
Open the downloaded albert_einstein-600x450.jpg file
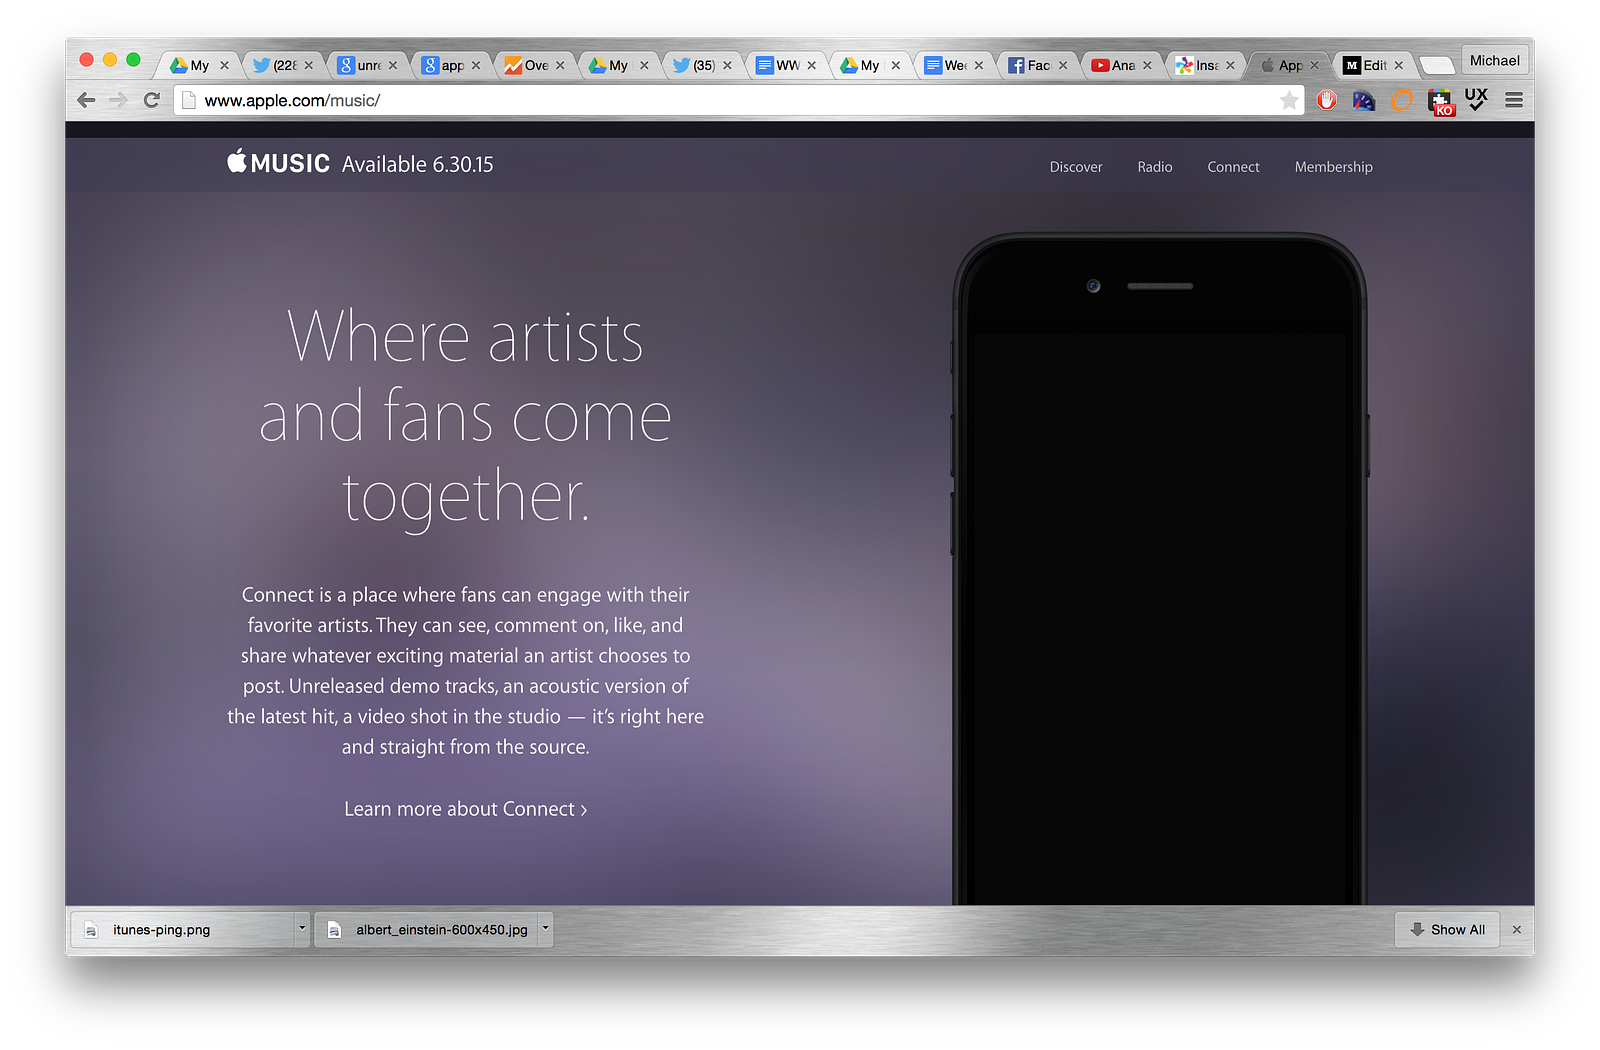click(x=428, y=929)
